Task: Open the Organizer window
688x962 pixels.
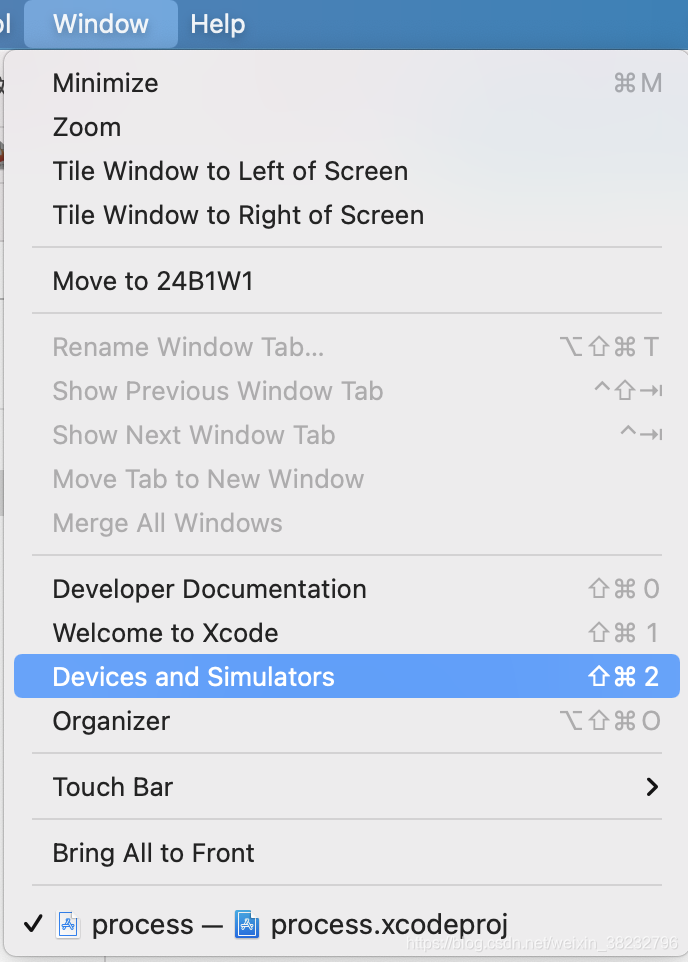Action: tap(347, 721)
